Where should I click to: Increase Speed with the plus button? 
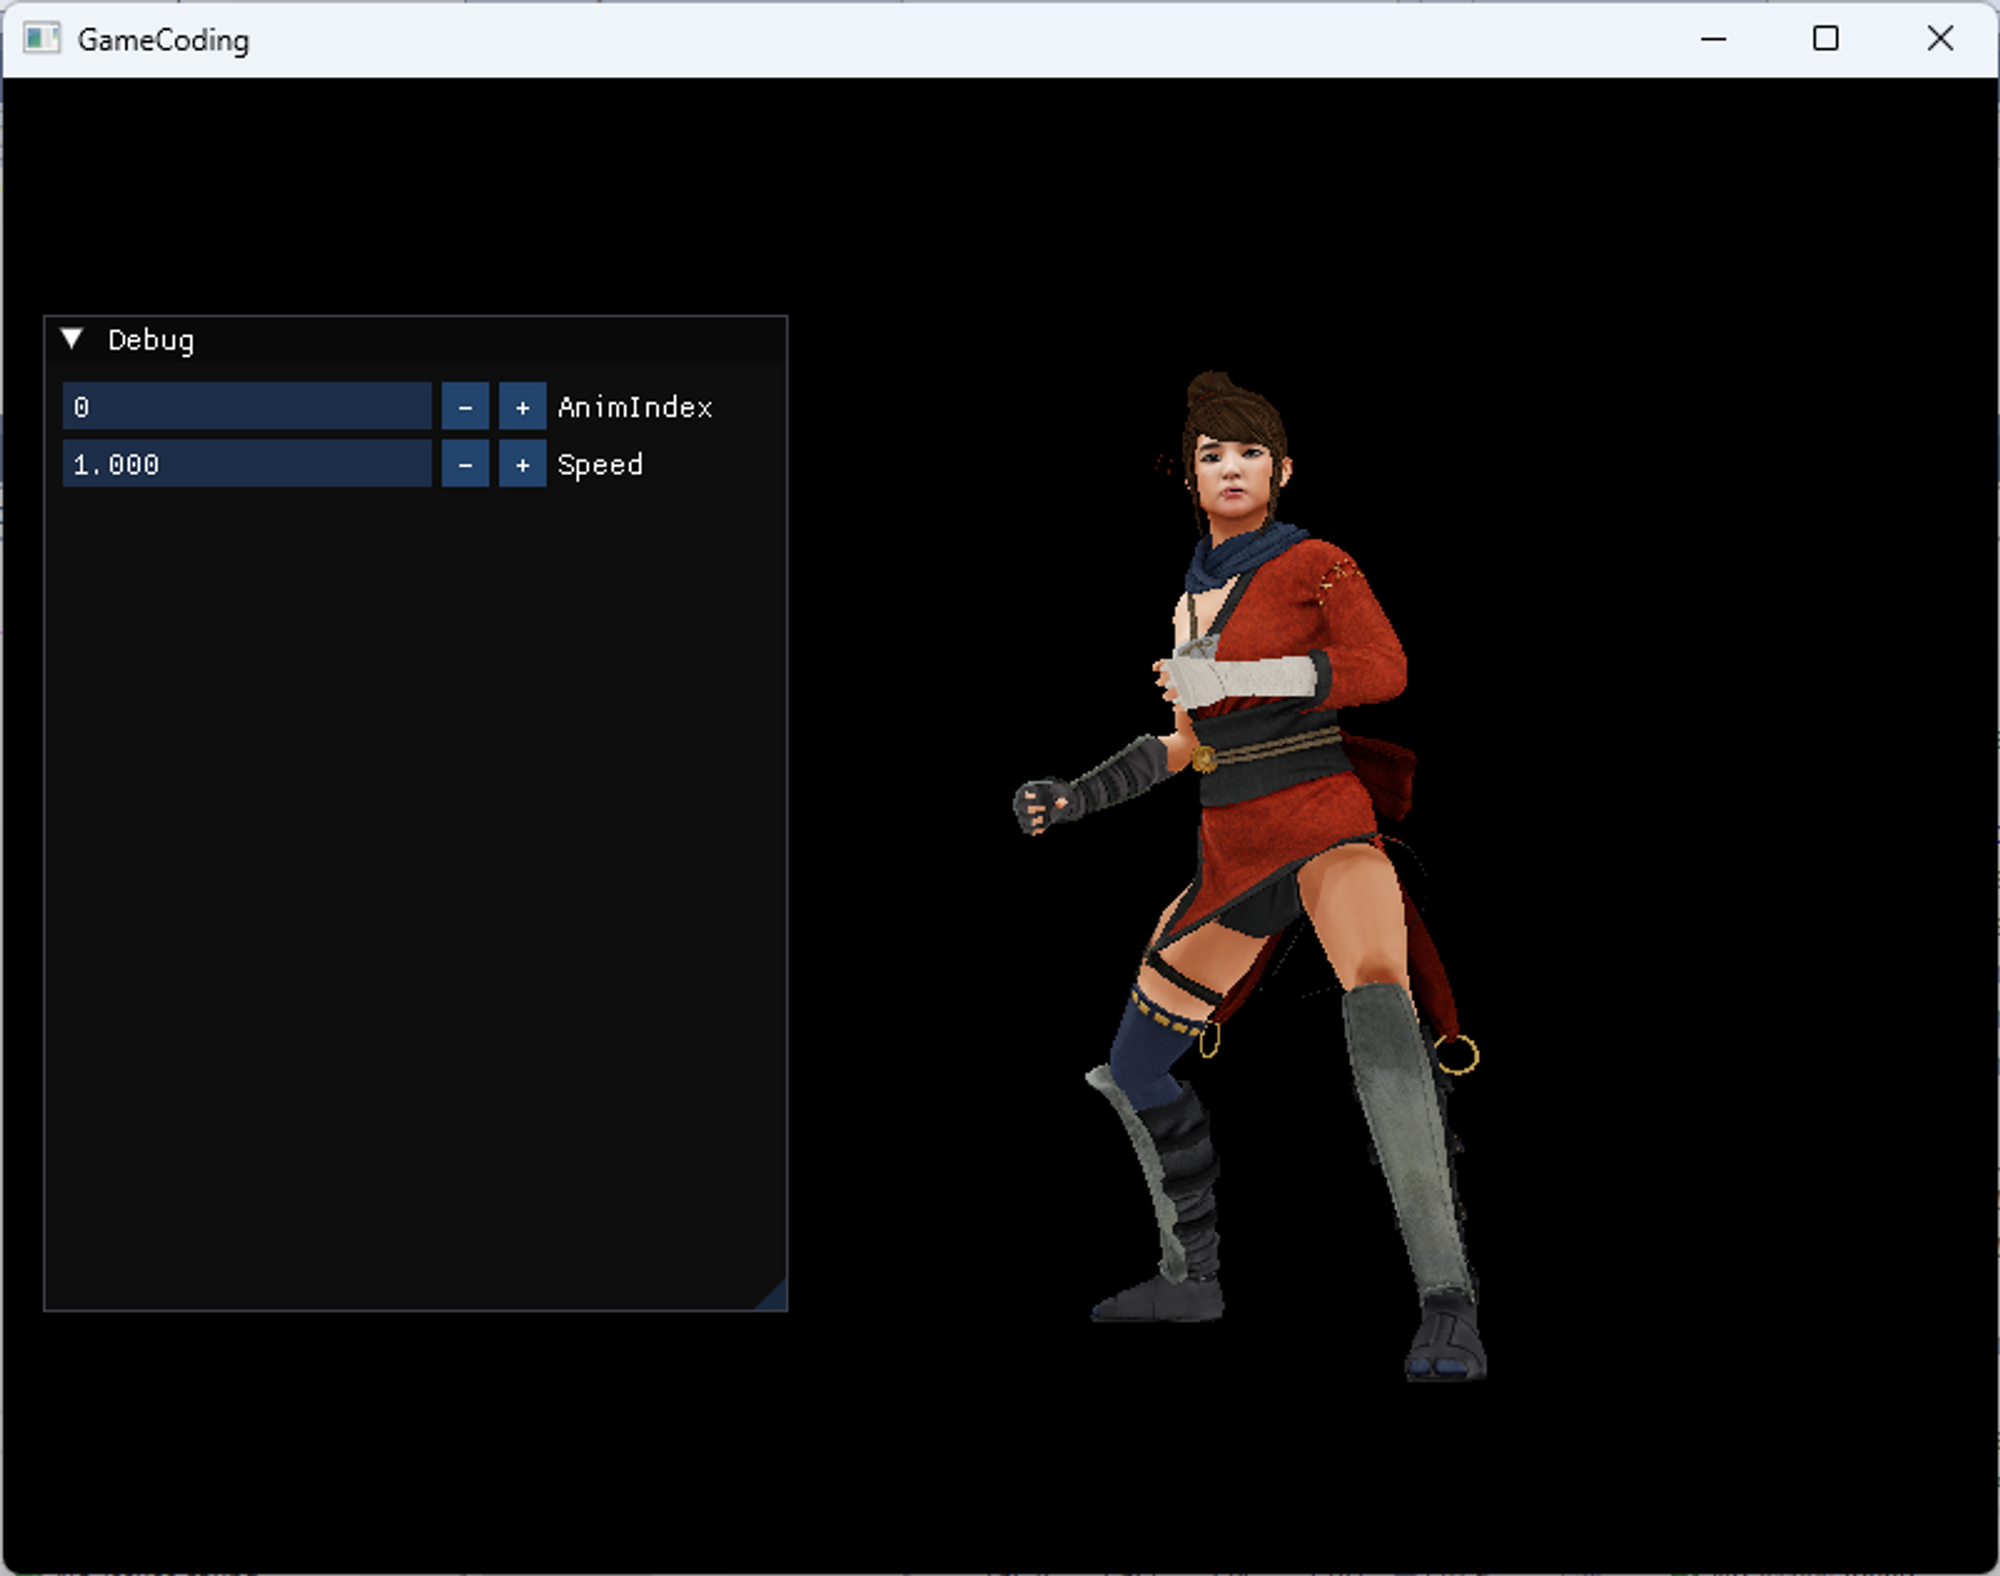coord(522,465)
